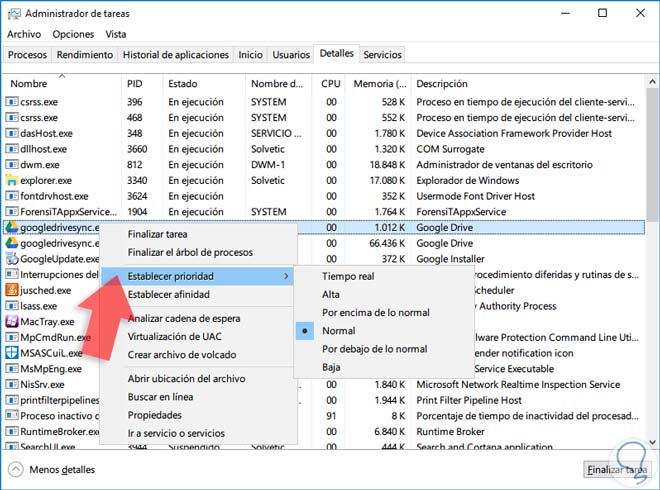Click the MacTray.exe process icon
The image size is (660, 490).
coord(11,322)
